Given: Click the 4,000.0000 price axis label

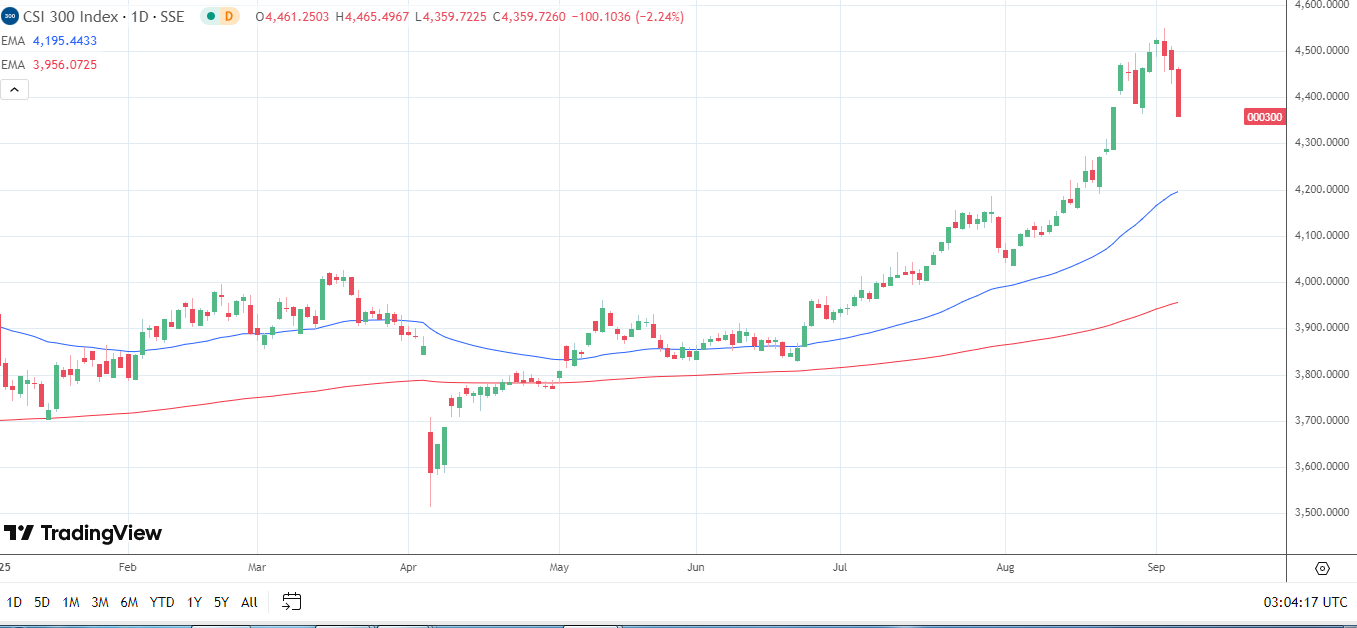Looking at the screenshot, I should point(1321,282).
